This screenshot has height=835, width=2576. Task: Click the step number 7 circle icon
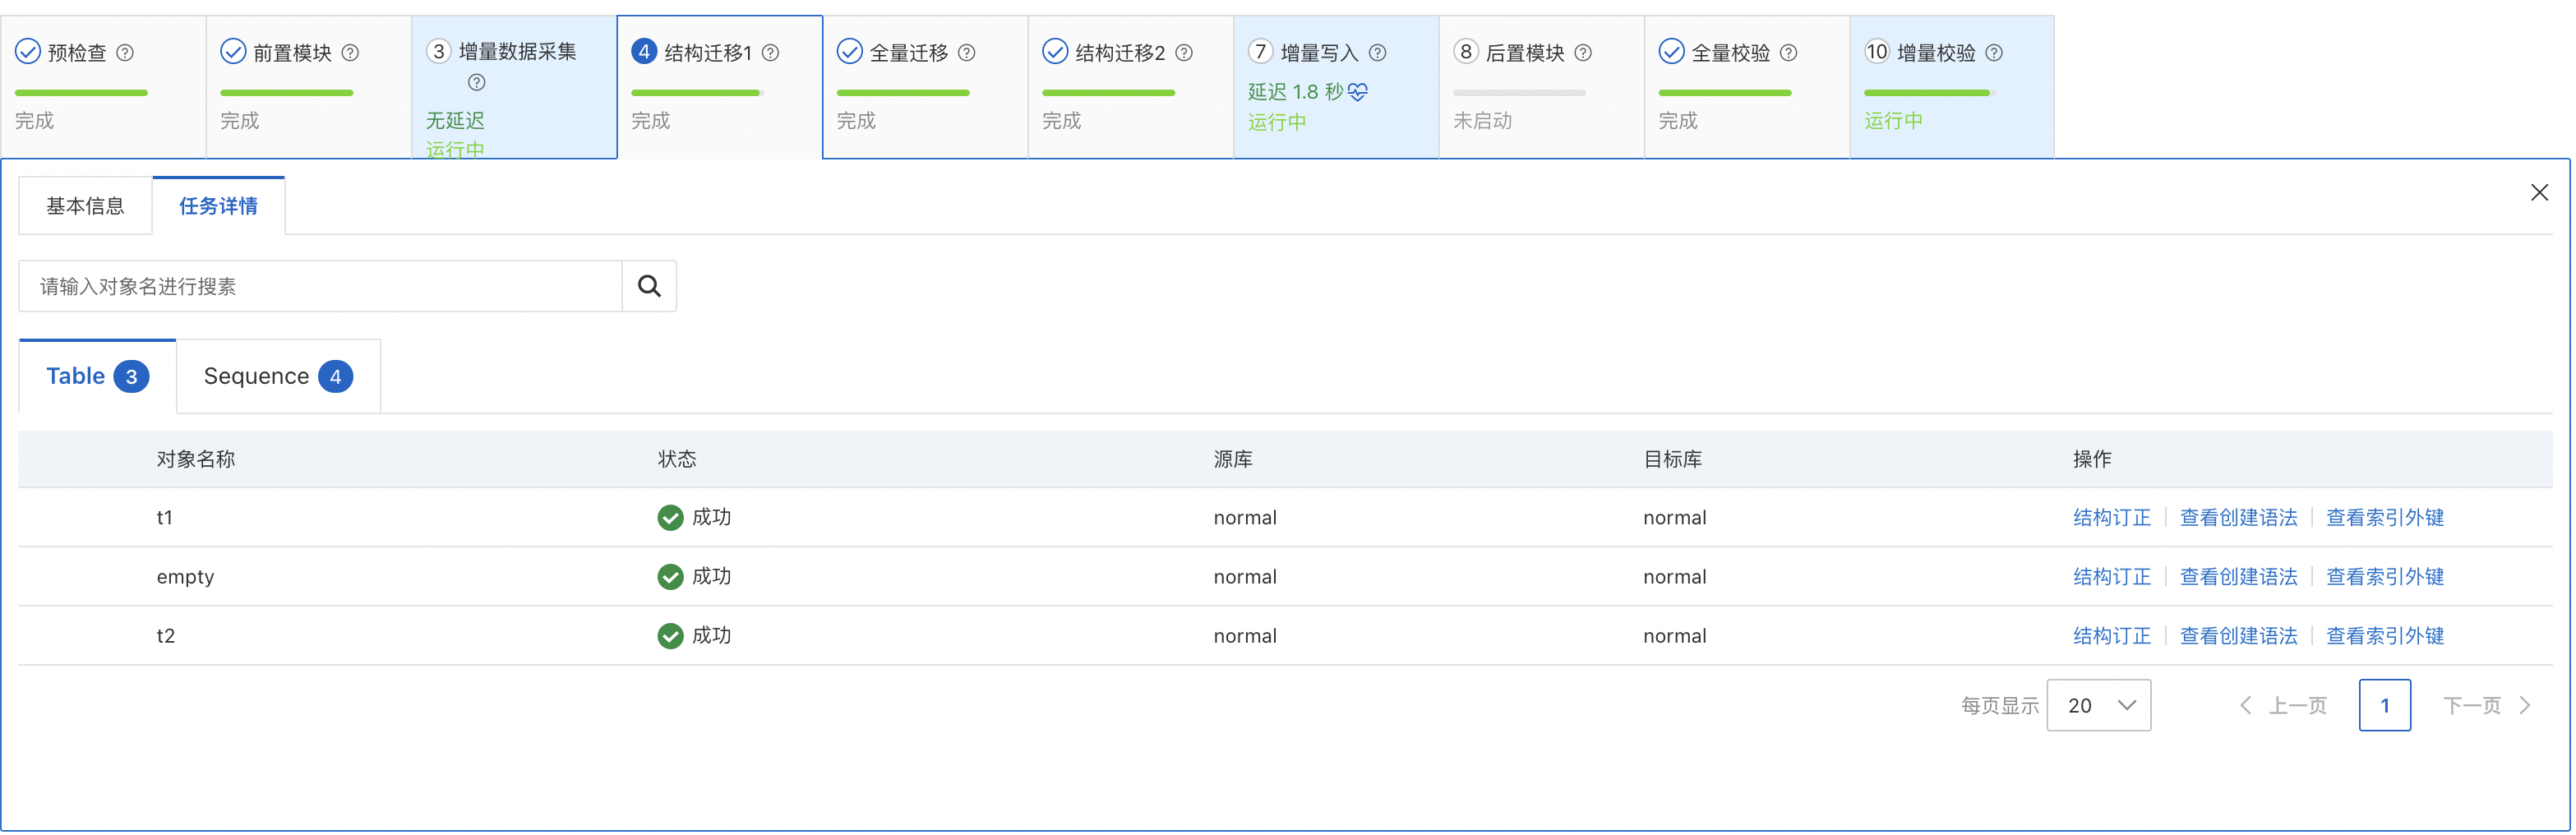(1261, 52)
